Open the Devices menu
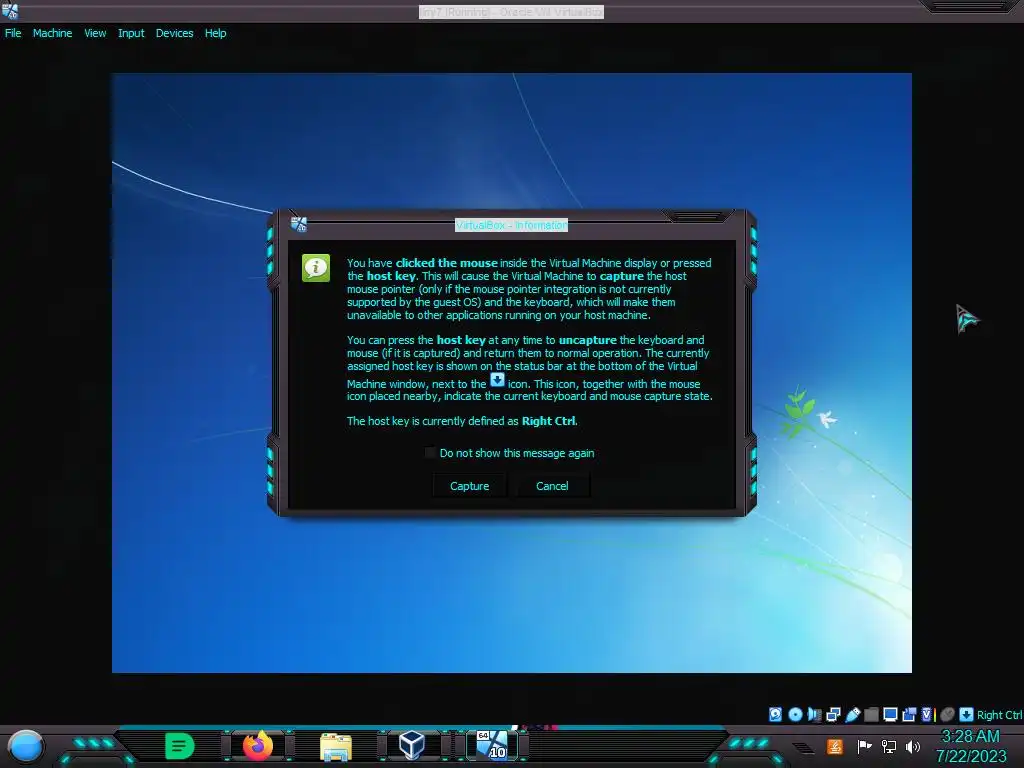 (x=174, y=33)
